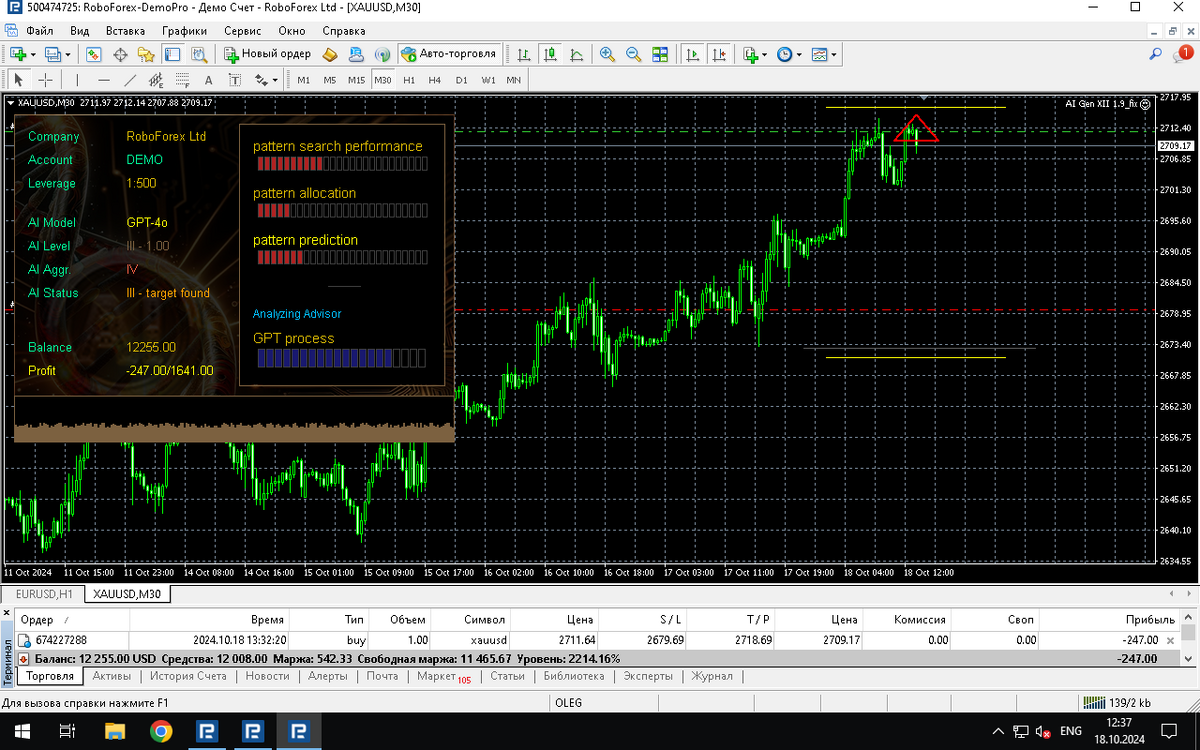Screen dimensions: 1200x750
Task: Open the Маркет terminal tab
Action: point(443,676)
